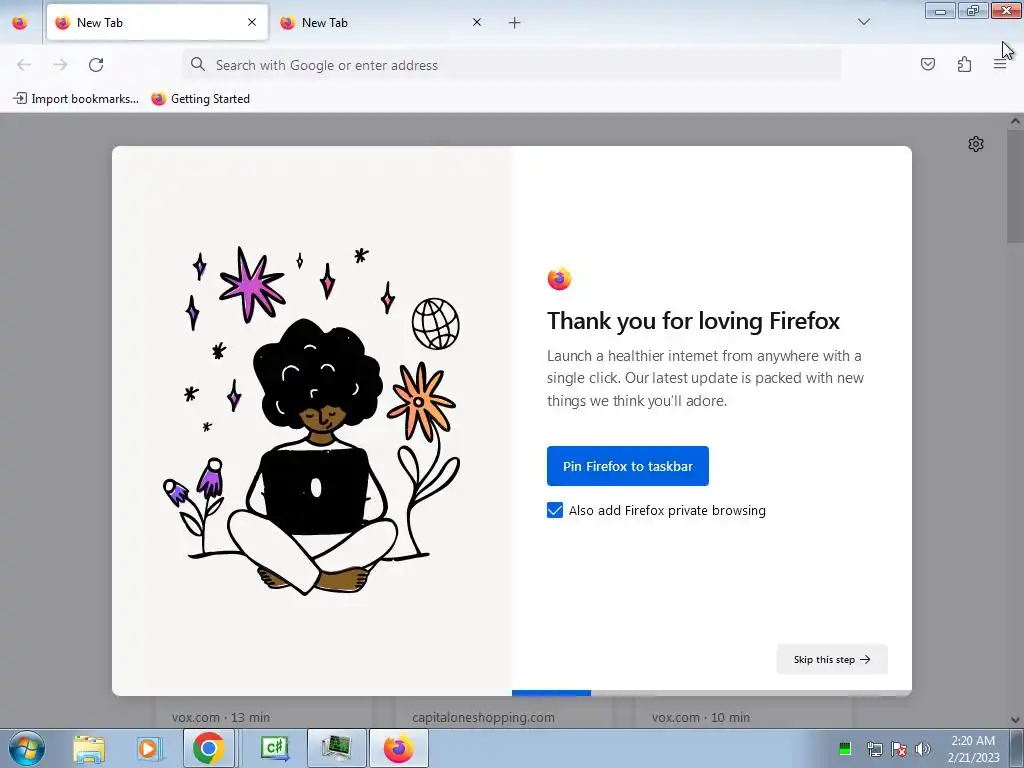Open network status tray icon
This screenshot has width=1024, height=768.
(x=874, y=749)
